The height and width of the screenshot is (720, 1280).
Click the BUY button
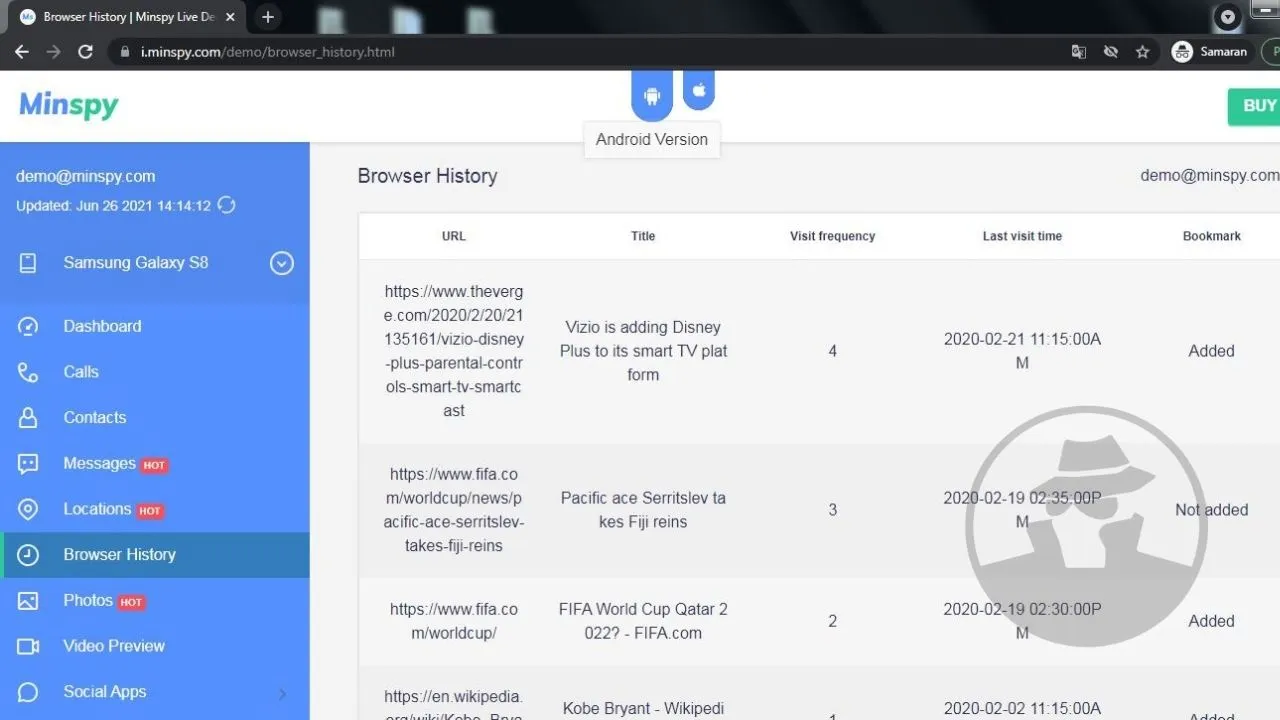click(x=1256, y=106)
